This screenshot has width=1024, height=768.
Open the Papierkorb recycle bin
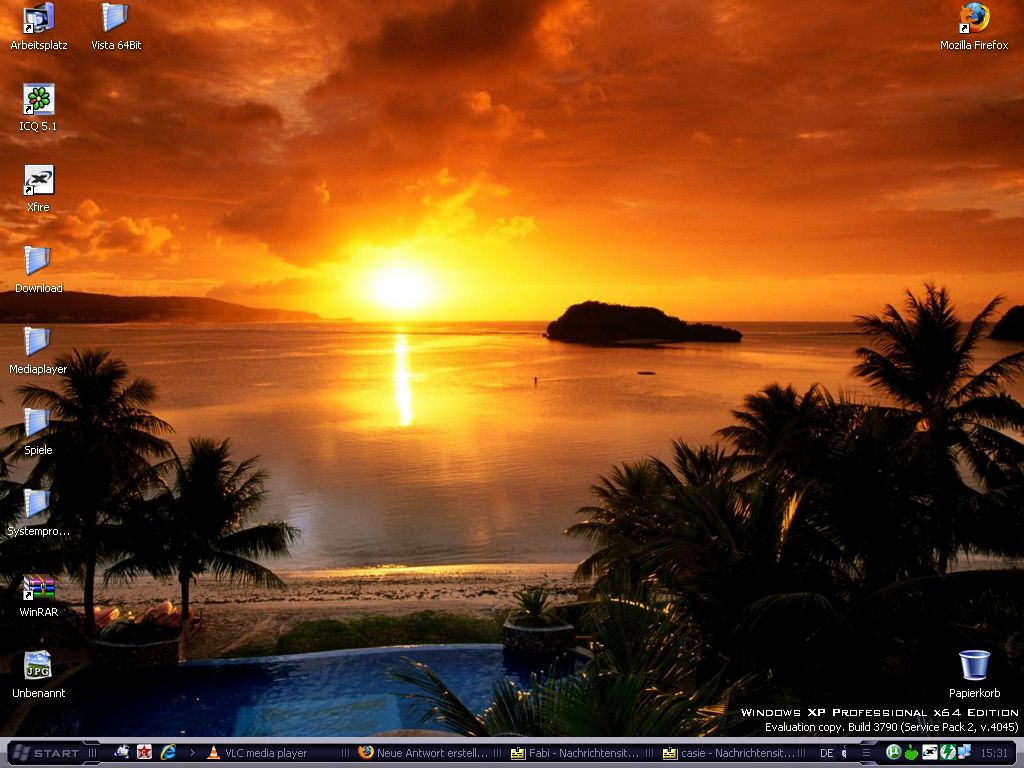[974, 666]
